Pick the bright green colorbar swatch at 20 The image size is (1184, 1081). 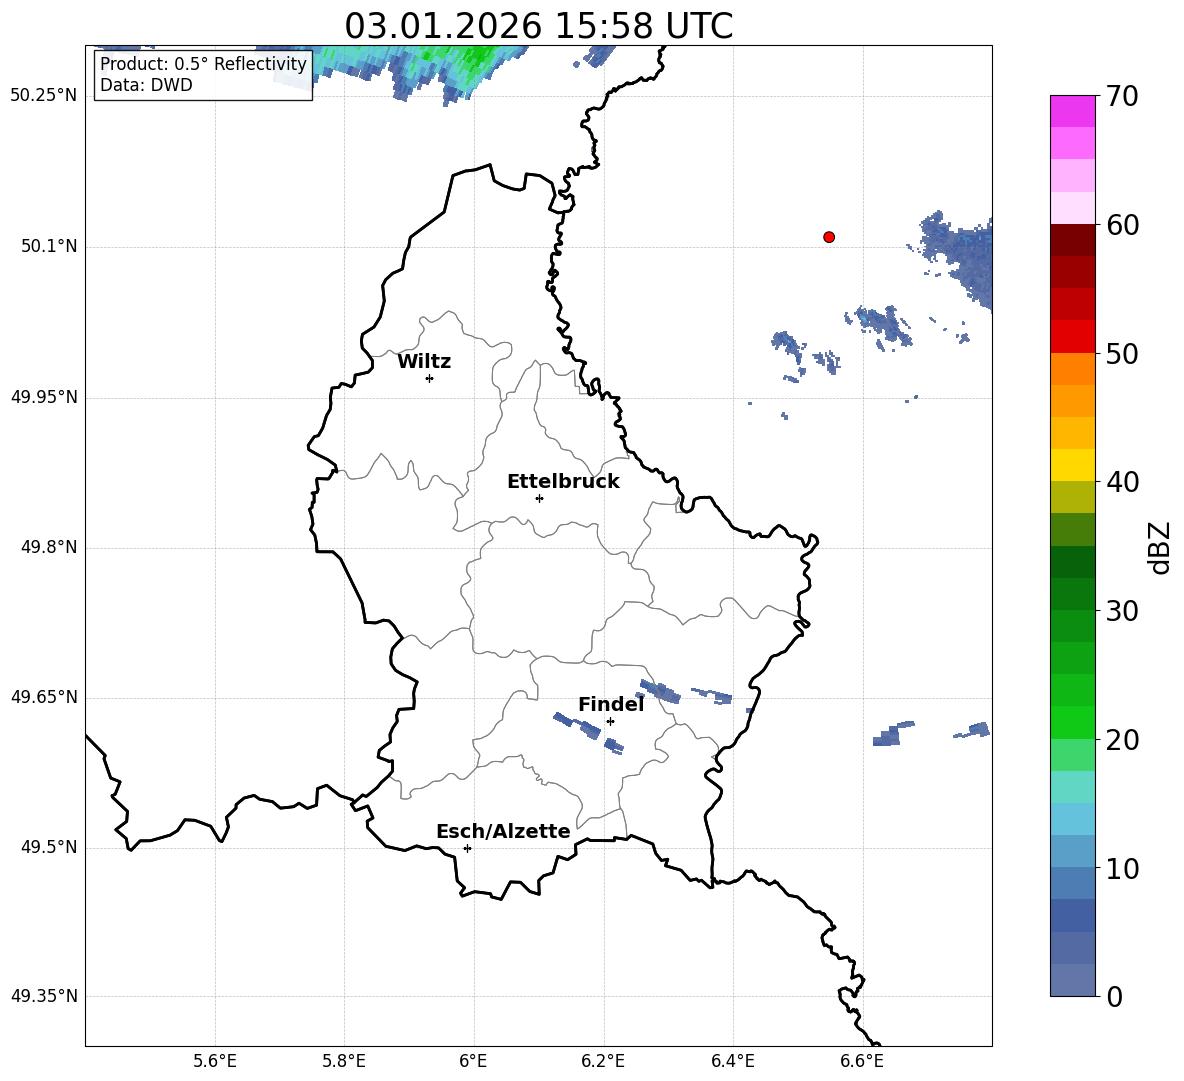point(1072,722)
